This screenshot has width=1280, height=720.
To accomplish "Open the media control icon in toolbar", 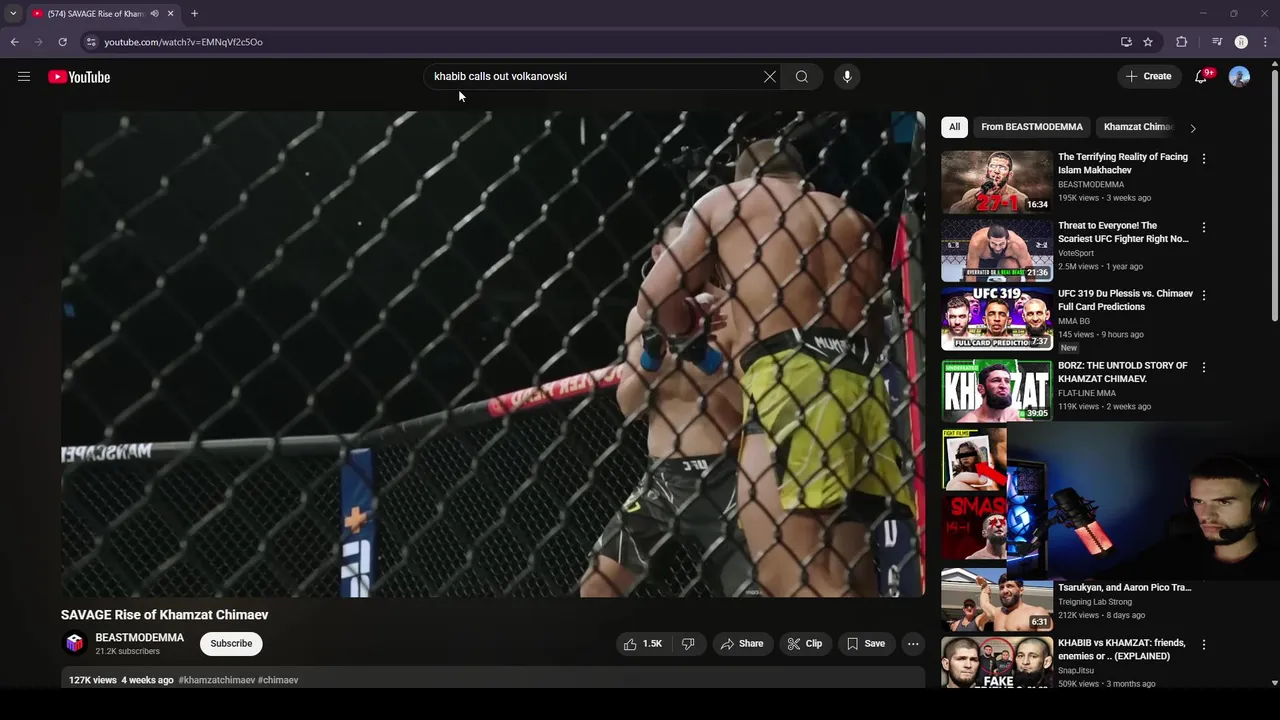I will tap(1217, 42).
